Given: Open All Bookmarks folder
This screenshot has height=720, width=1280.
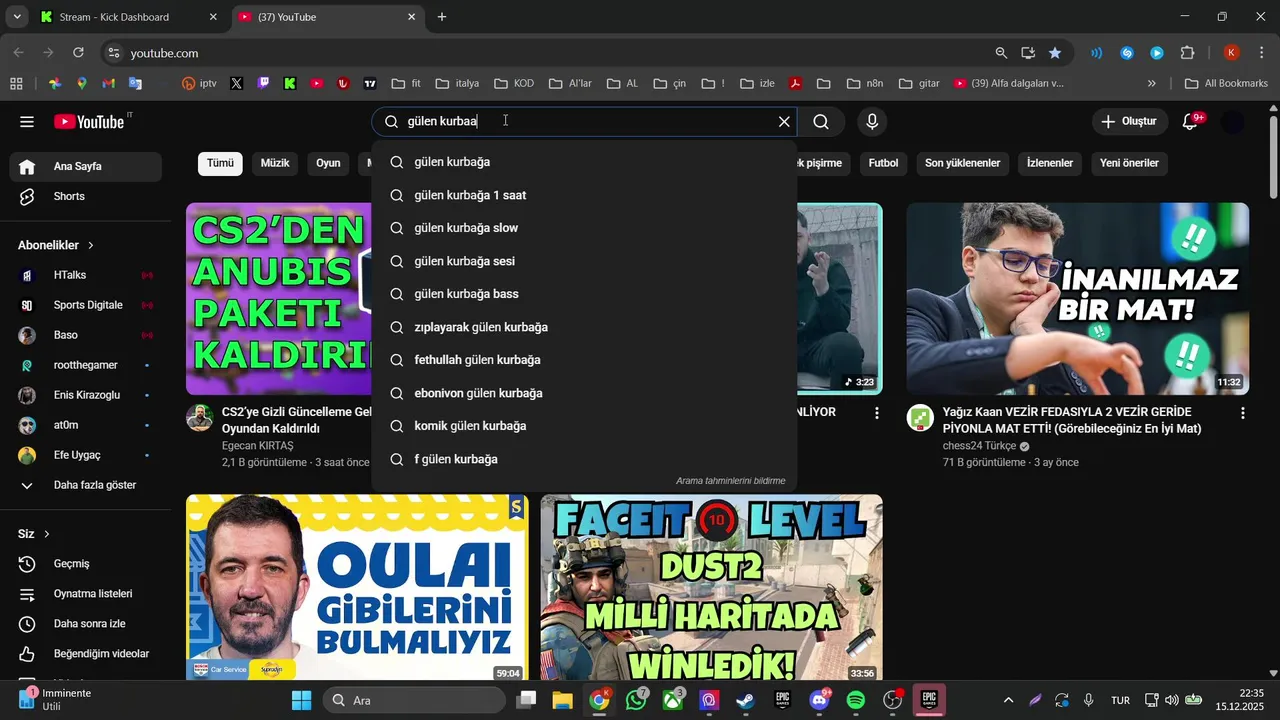Looking at the screenshot, I should [1226, 84].
